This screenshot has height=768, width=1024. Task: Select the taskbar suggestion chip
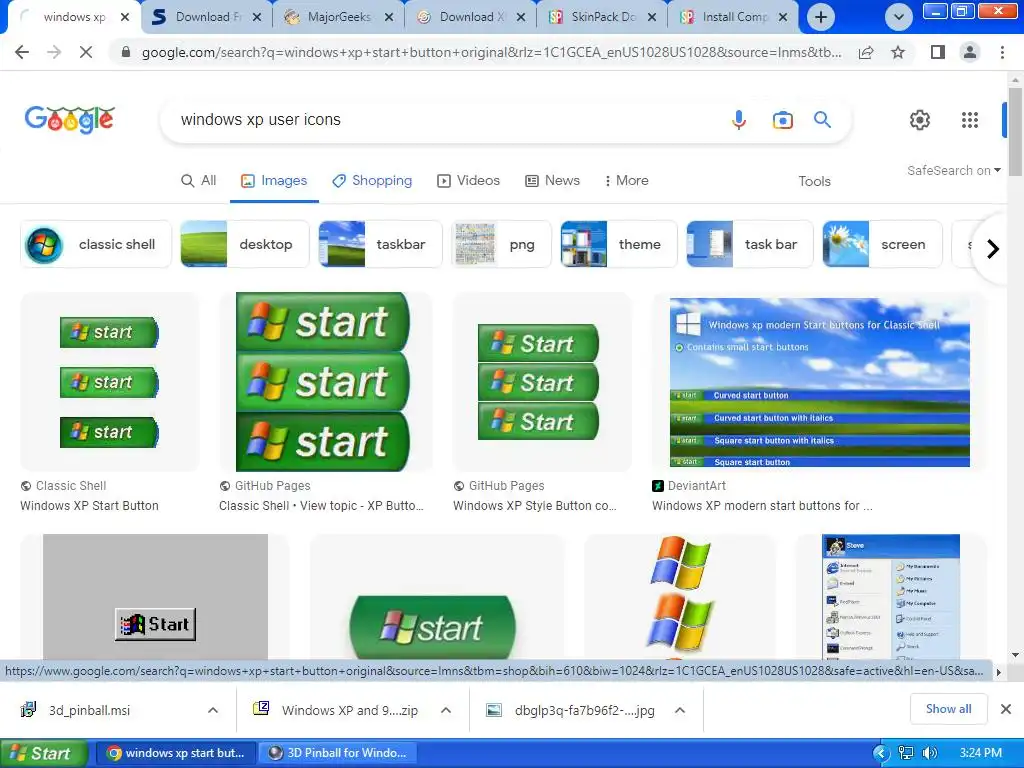pyautogui.click(x=380, y=244)
